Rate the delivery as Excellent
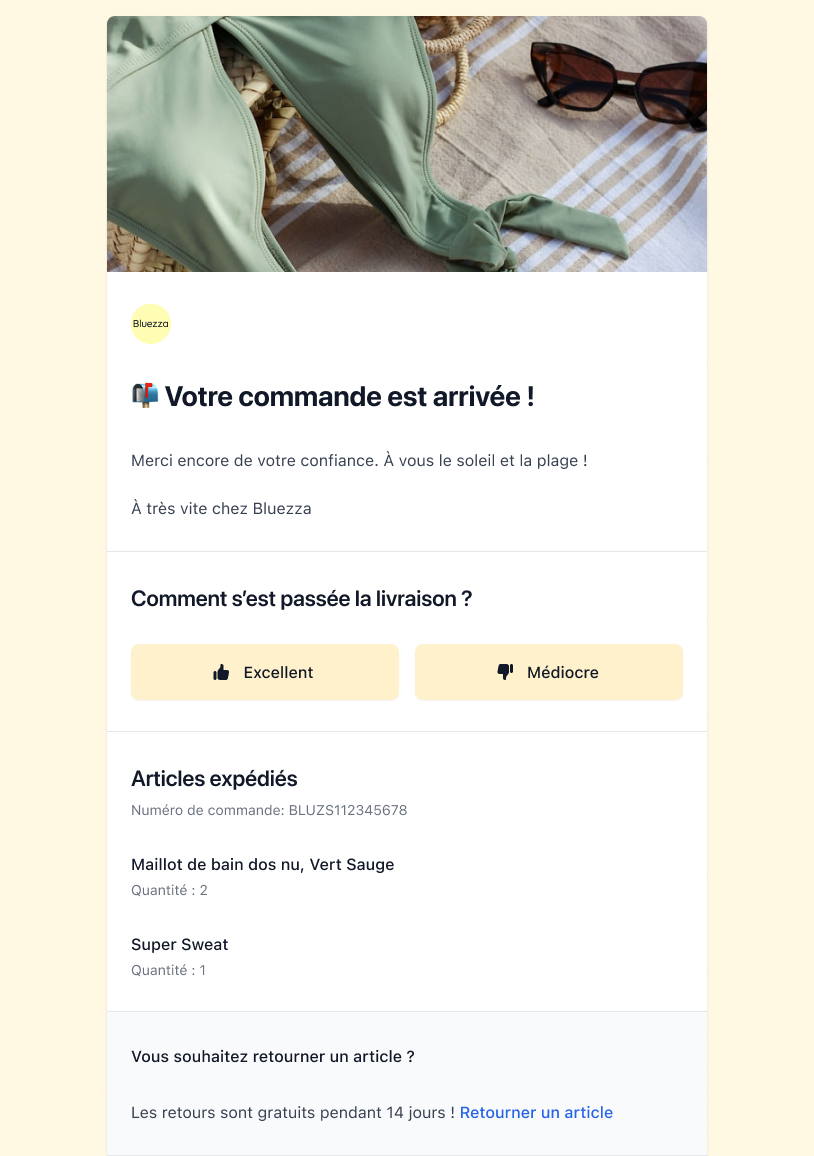This screenshot has width=814, height=1156. point(265,672)
